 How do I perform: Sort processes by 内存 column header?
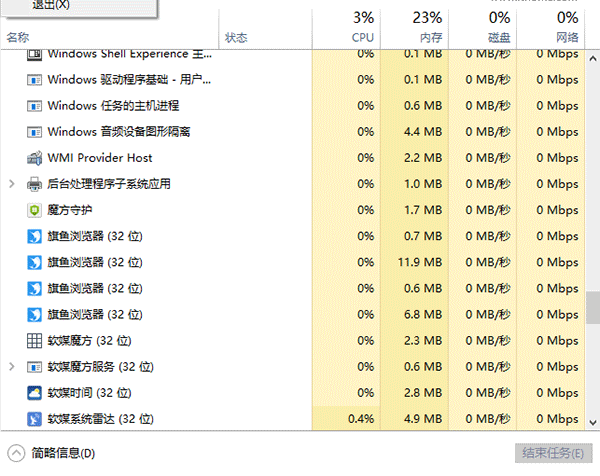[414, 28]
